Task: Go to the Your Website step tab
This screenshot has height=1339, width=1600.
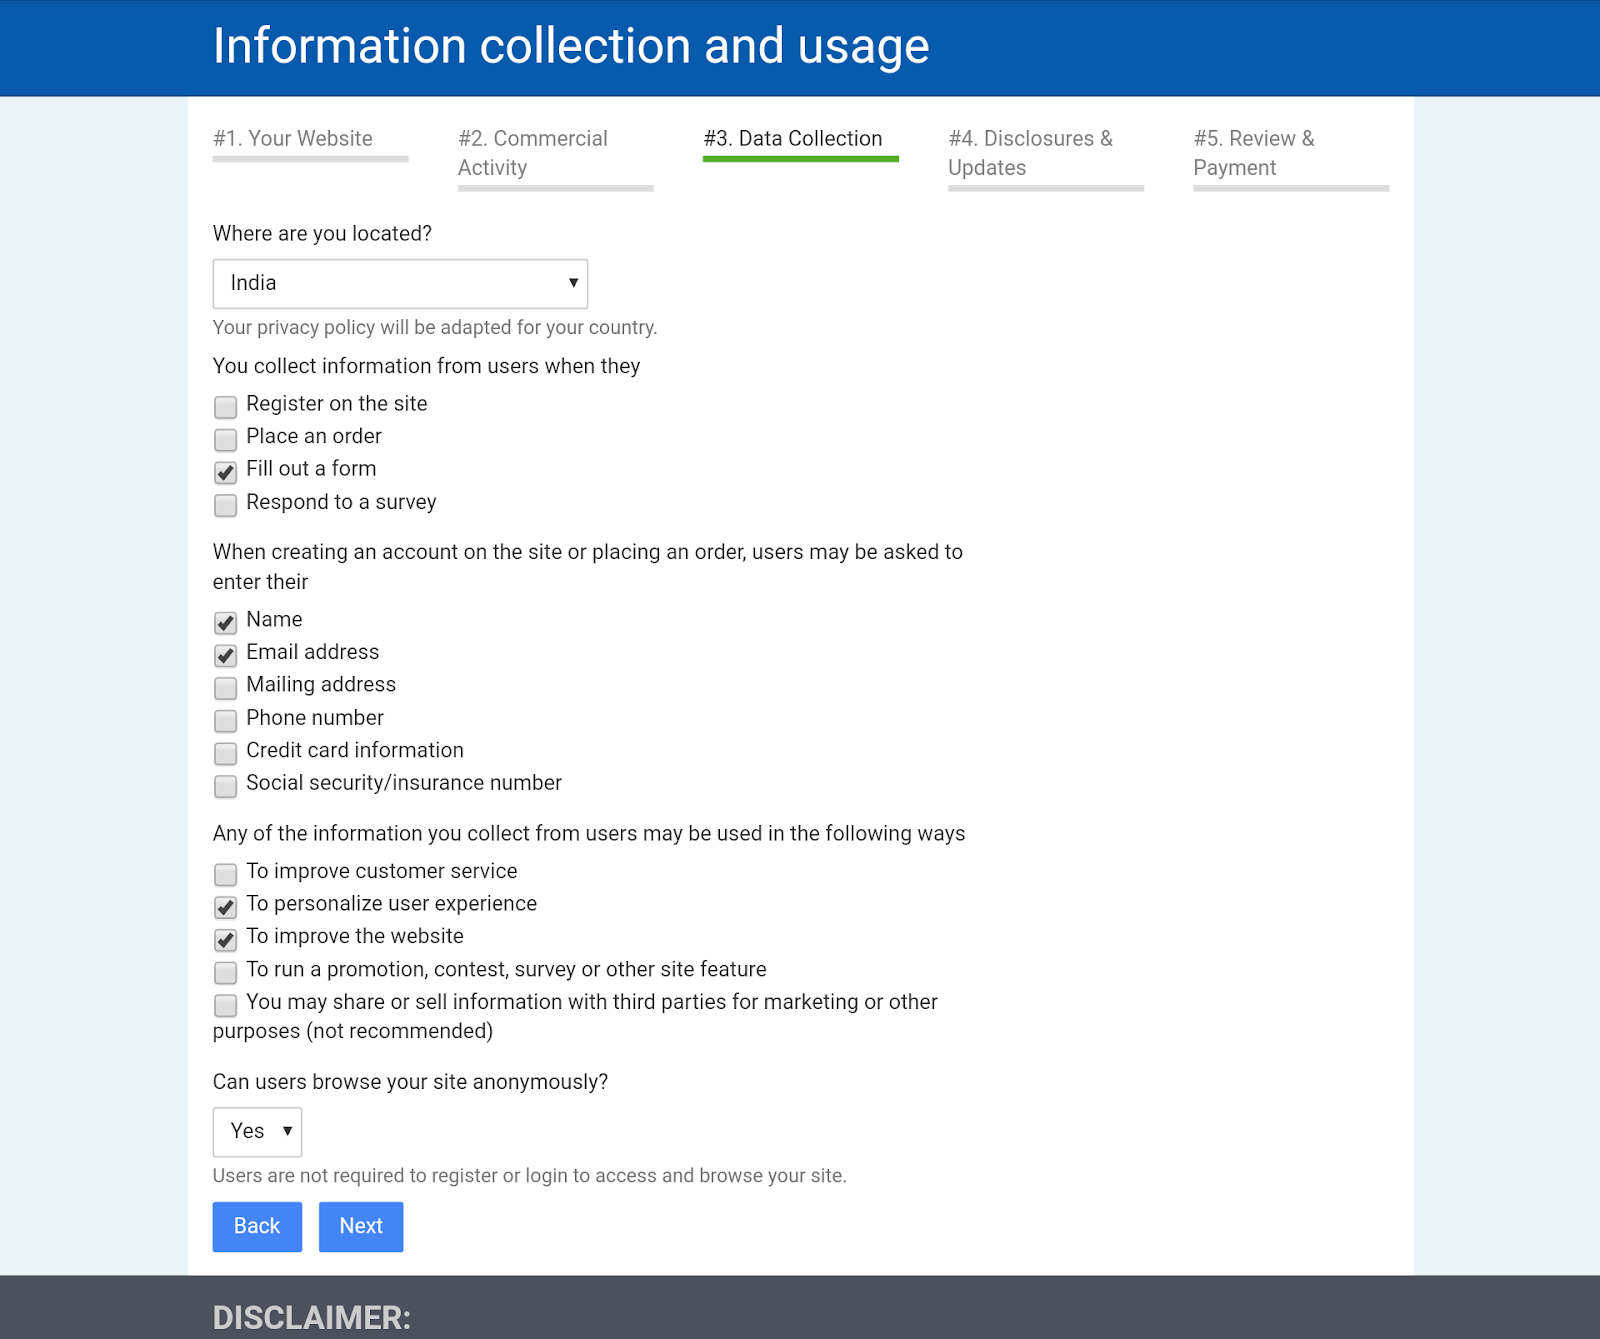Action: click(293, 139)
